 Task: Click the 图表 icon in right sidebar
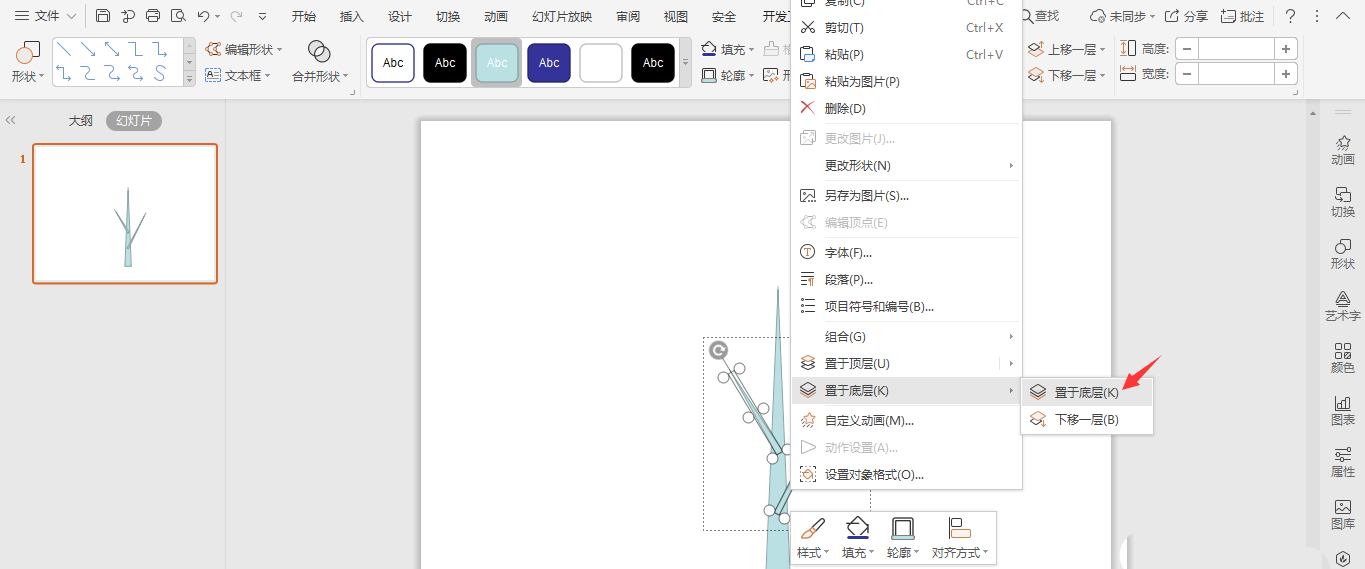click(x=1343, y=410)
